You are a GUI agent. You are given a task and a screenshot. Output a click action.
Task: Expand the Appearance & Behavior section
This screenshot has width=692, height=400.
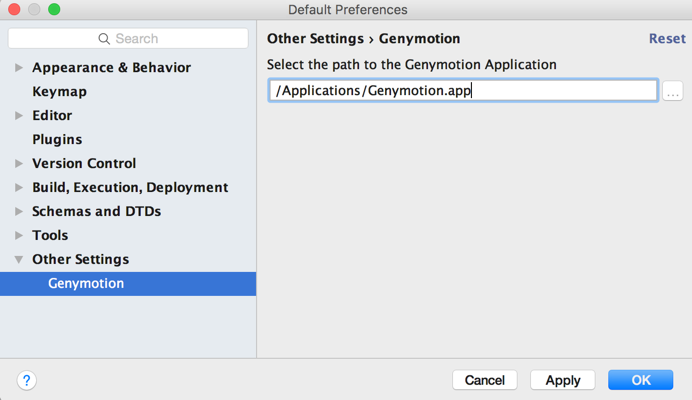[x=19, y=68]
